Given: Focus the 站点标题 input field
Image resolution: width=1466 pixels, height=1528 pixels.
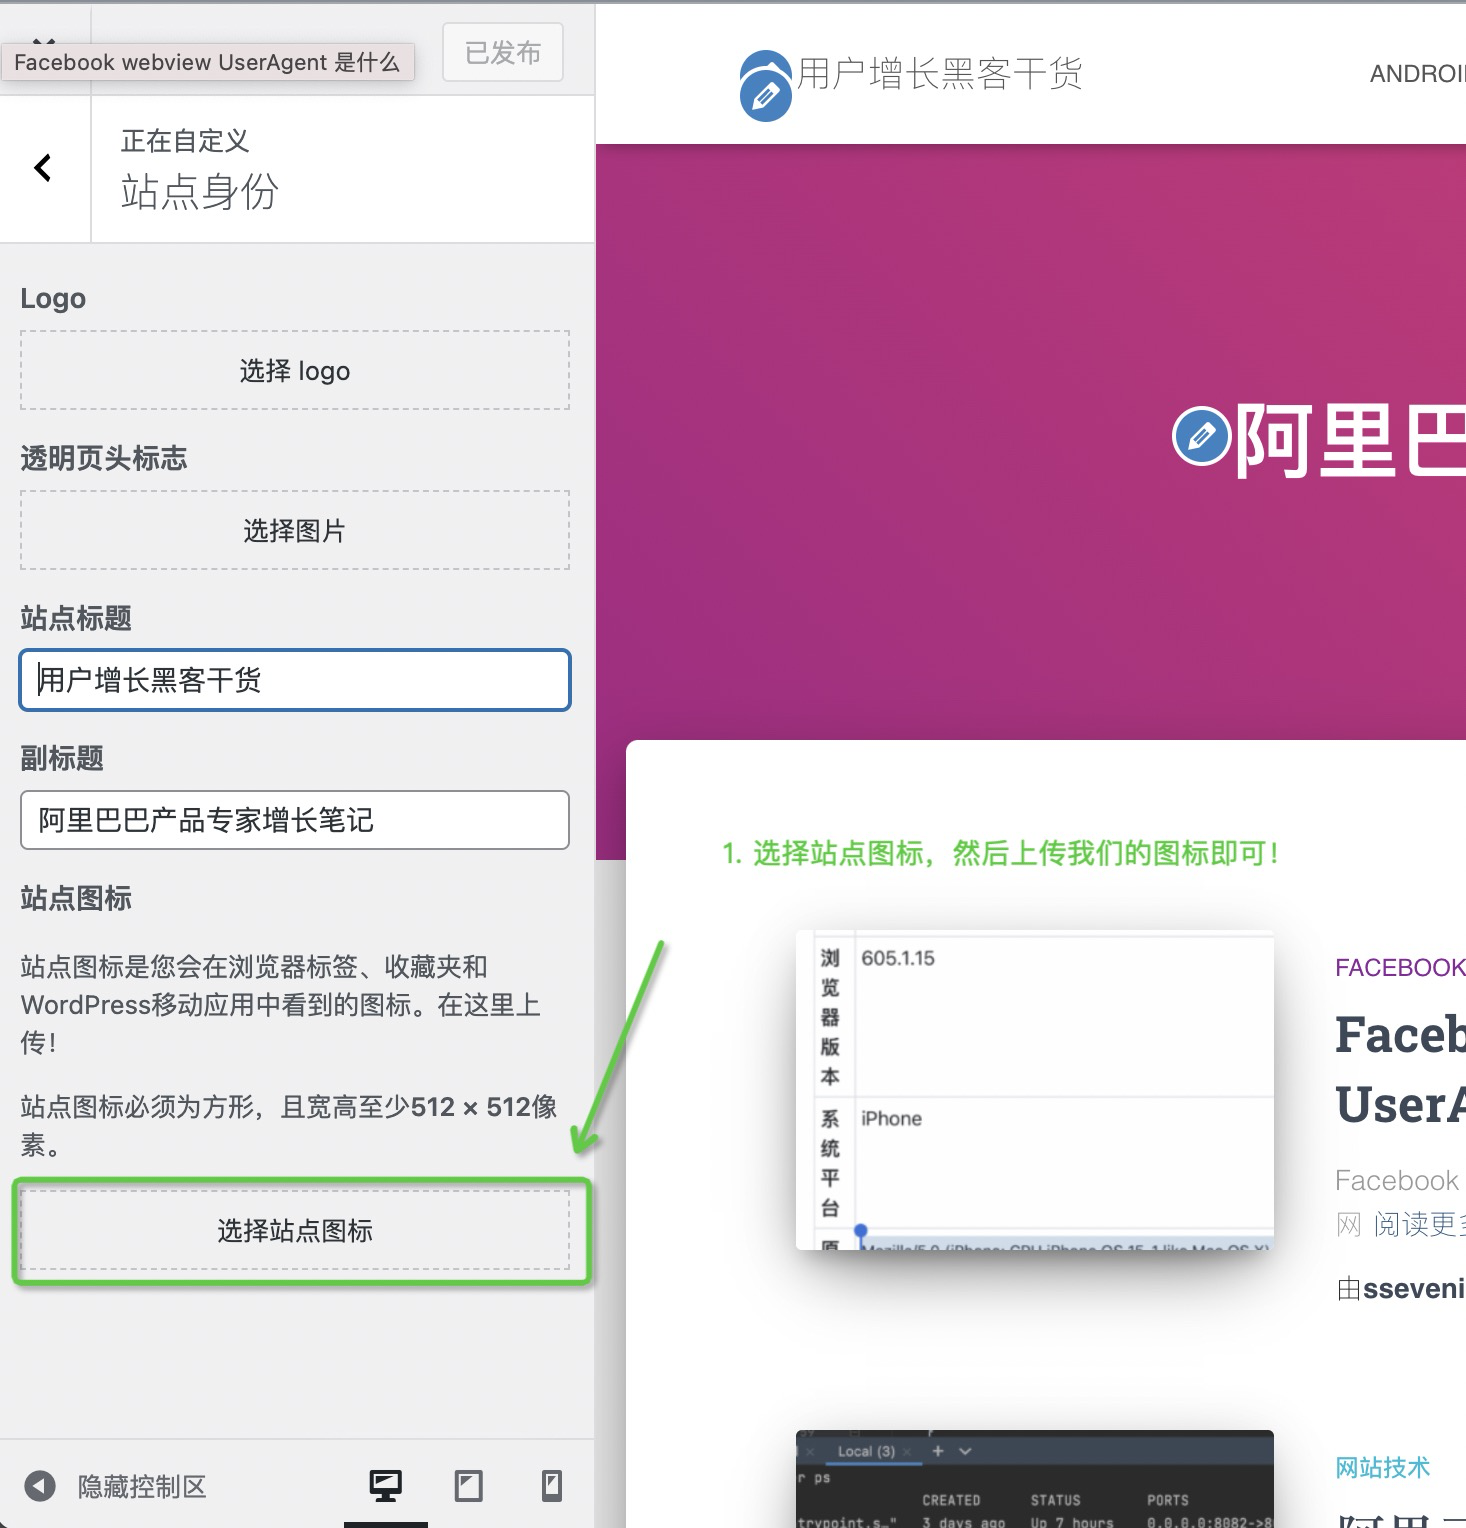Looking at the screenshot, I should click(295, 680).
